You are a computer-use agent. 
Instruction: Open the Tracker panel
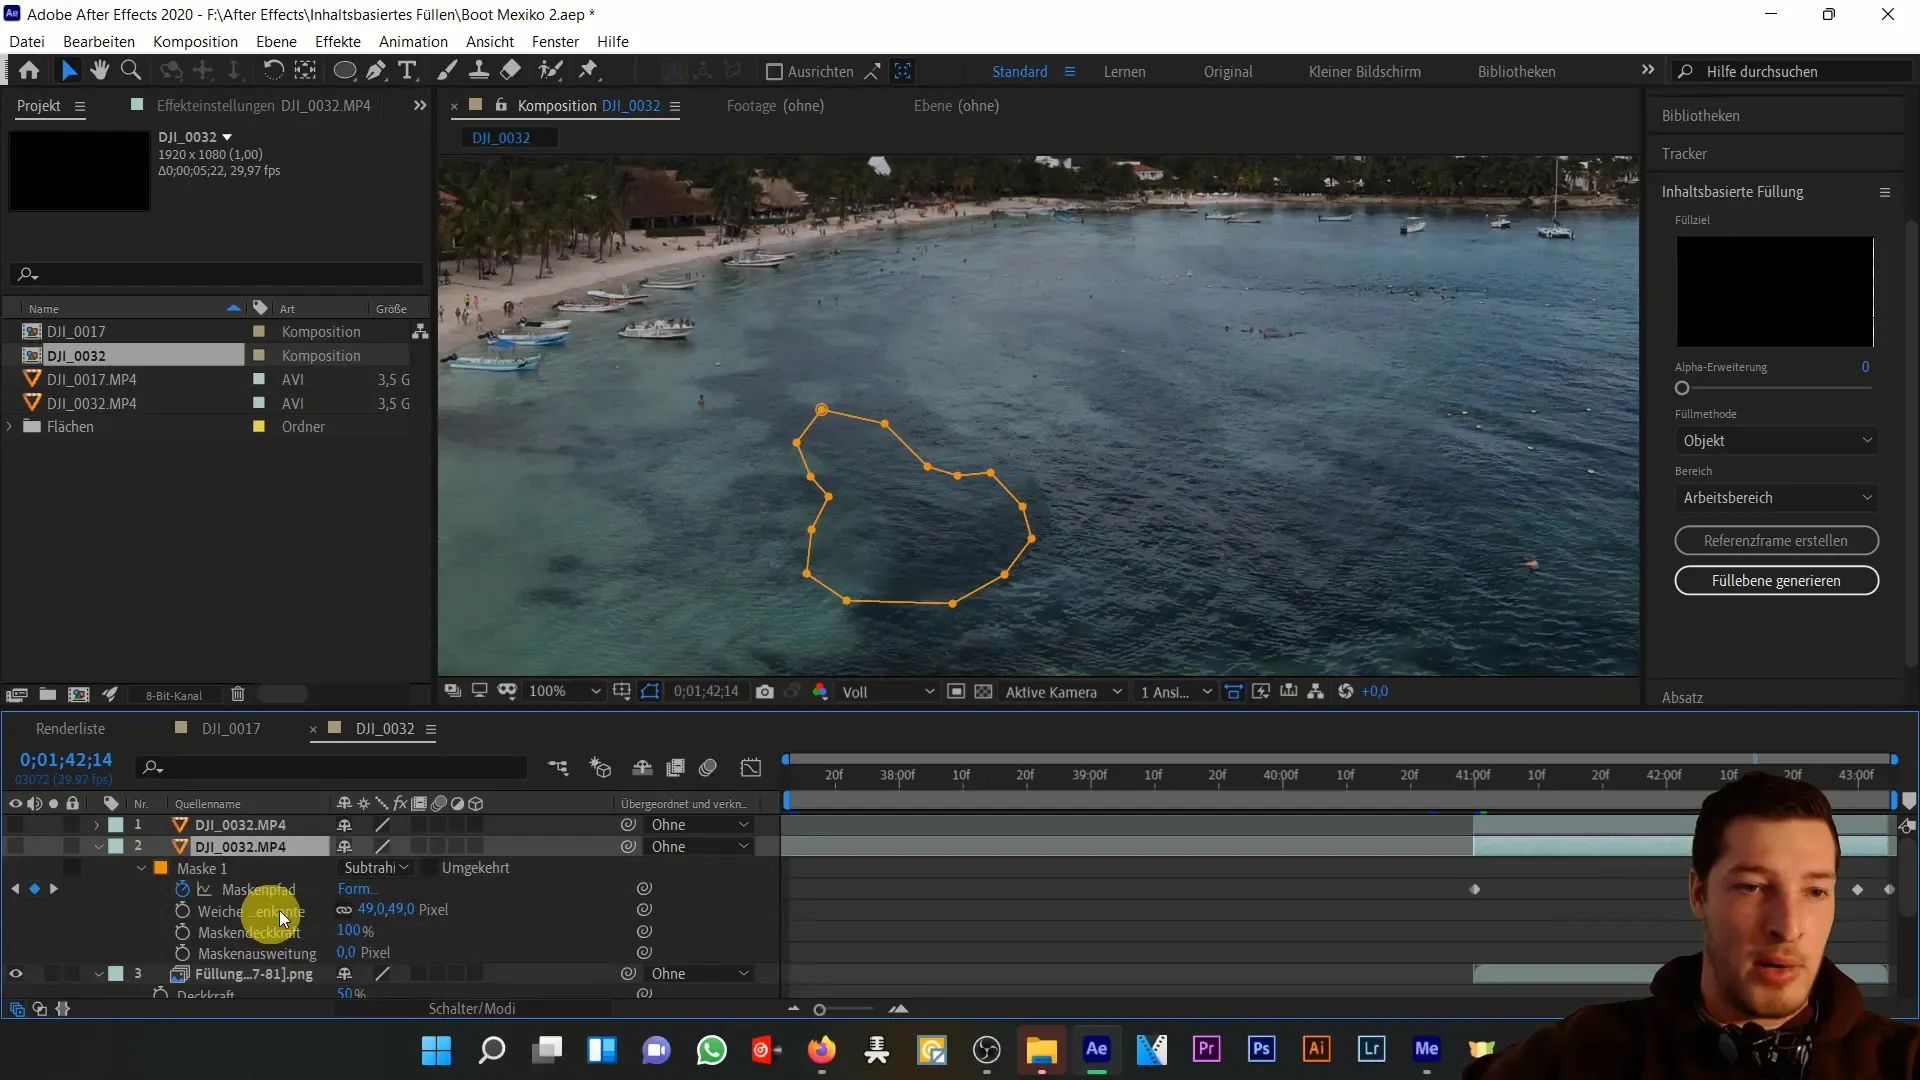(1684, 154)
